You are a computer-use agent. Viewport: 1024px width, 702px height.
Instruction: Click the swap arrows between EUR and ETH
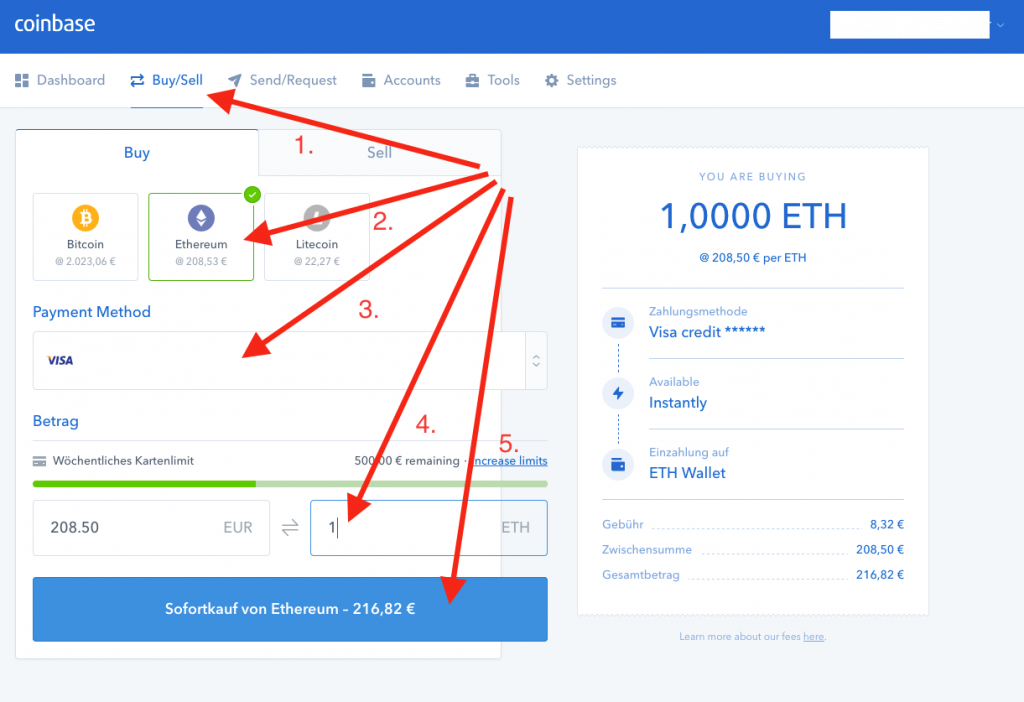pos(290,527)
